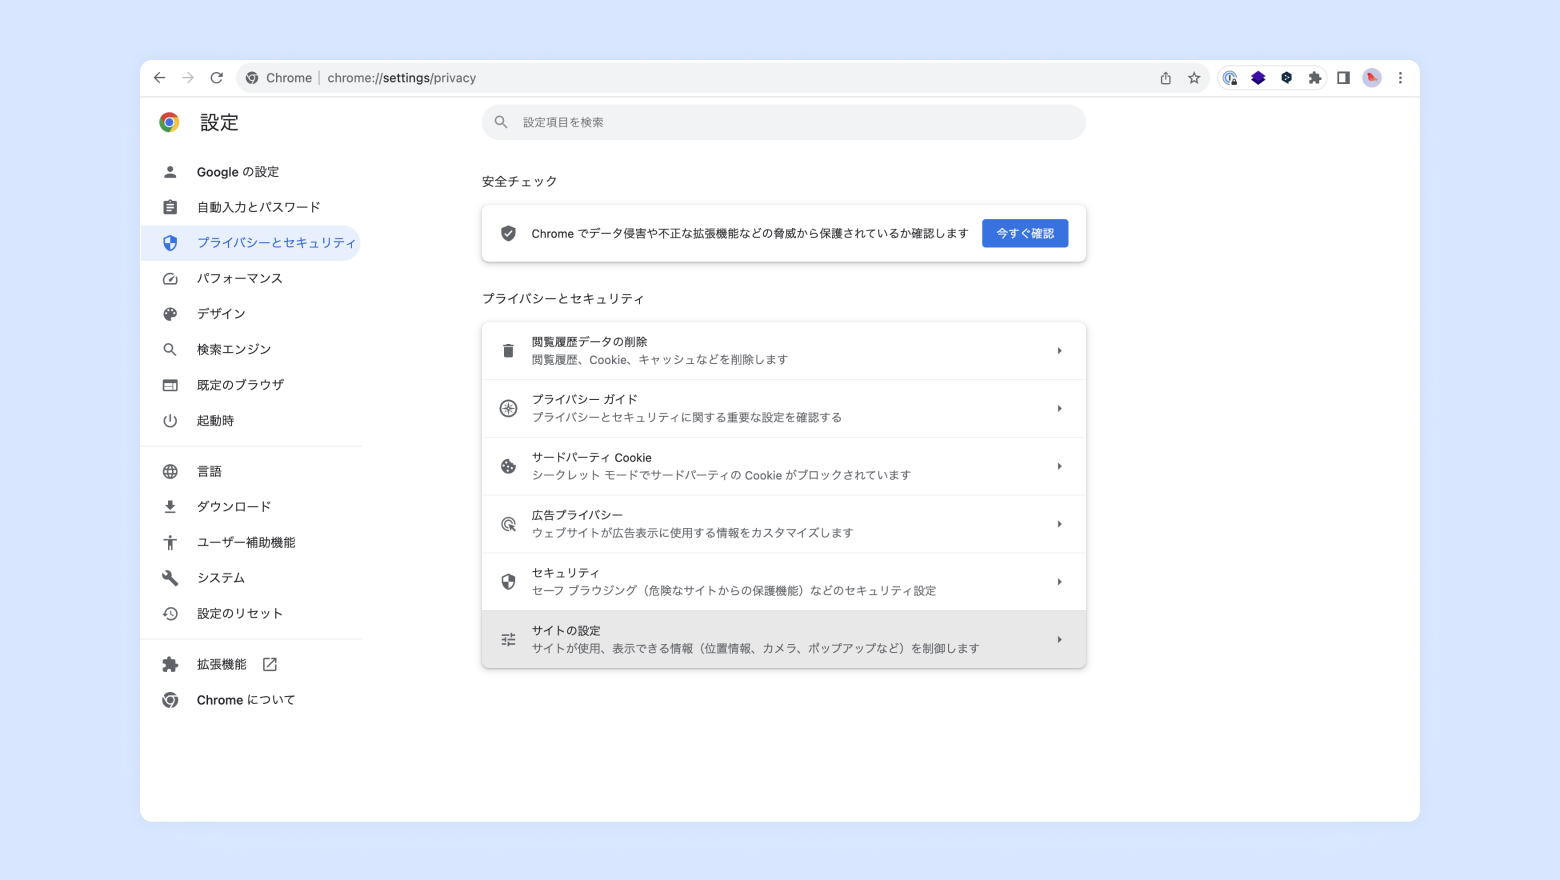Open Chrome's three-dot menu
Screen dimensions: 1560x880
[x=1400, y=78]
